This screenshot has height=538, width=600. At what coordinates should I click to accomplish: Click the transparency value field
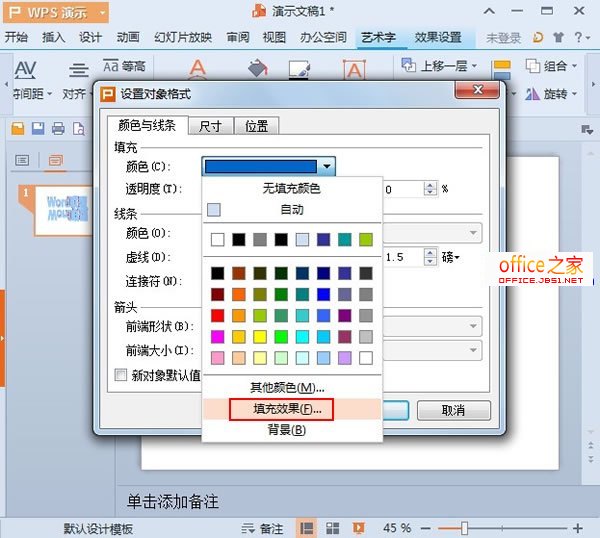(404, 189)
